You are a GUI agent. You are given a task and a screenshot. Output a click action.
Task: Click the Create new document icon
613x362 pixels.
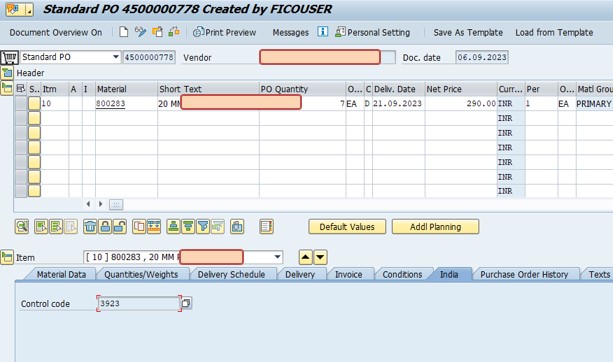[x=124, y=32]
